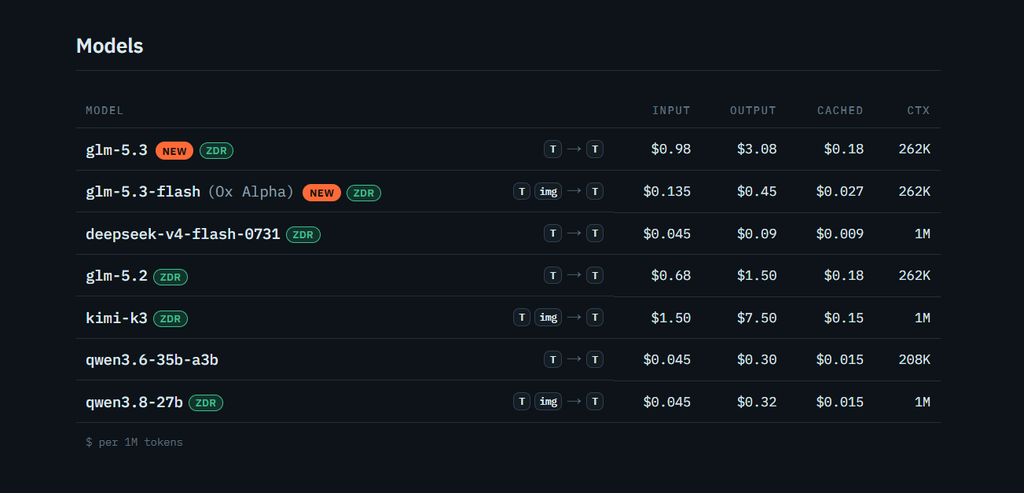The image size is (1024, 493).
Task: Sort by the INPUT column header
Action: pyautogui.click(x=671, y=110)
